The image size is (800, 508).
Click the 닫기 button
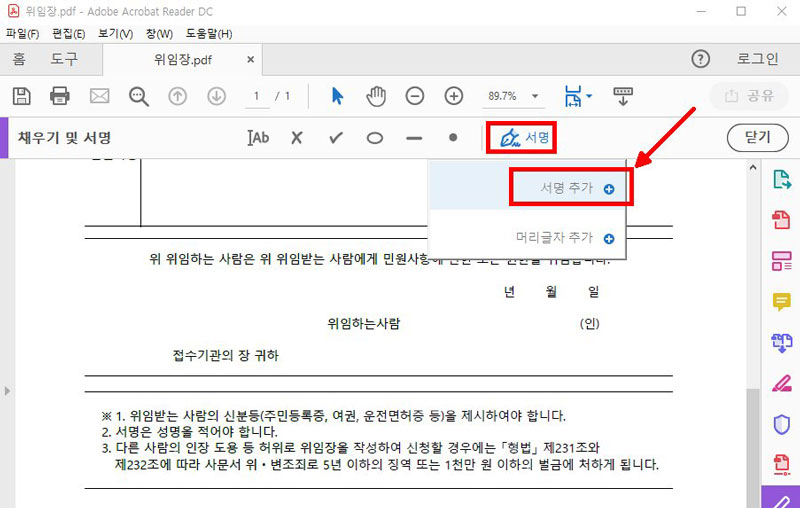pyautogui.click(x=759, y=138)
